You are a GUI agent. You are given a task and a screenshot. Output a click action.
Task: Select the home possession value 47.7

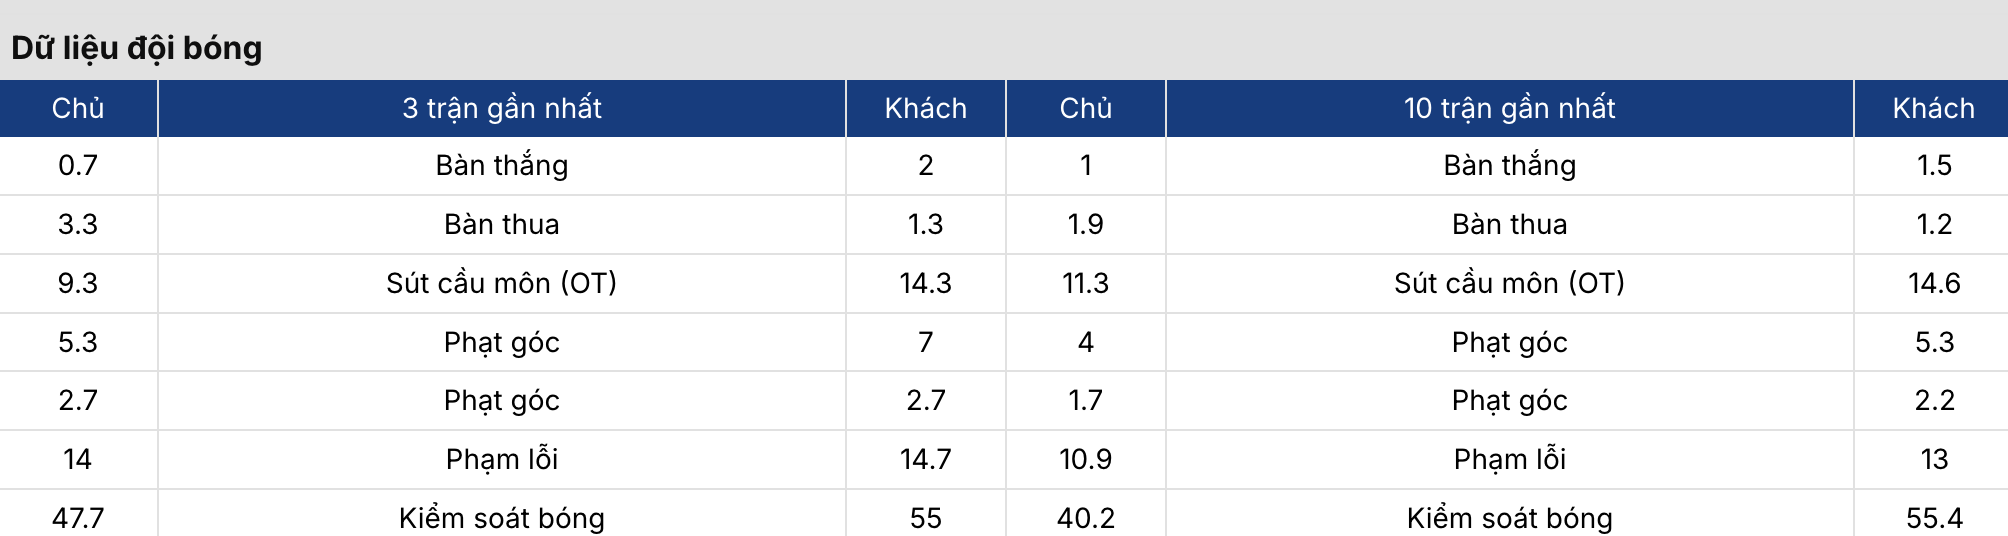(x=78, y=518)
